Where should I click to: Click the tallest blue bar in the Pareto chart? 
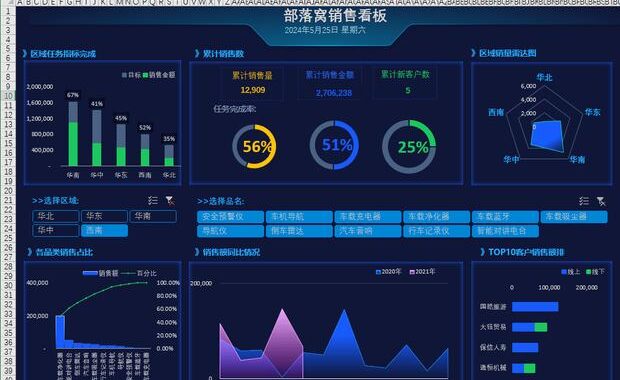(60, 332)
